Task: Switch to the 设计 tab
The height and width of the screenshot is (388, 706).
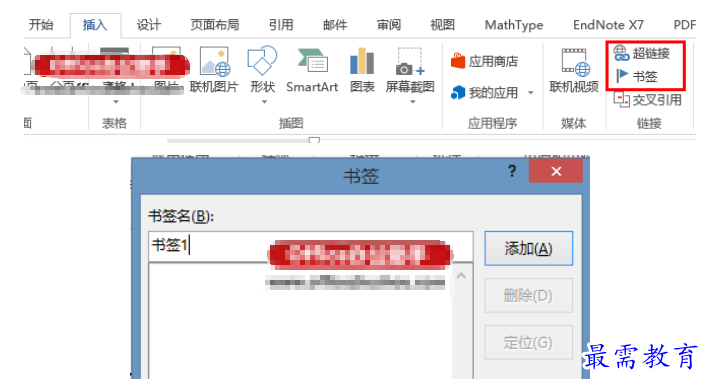Action: [x=149, y=25]
